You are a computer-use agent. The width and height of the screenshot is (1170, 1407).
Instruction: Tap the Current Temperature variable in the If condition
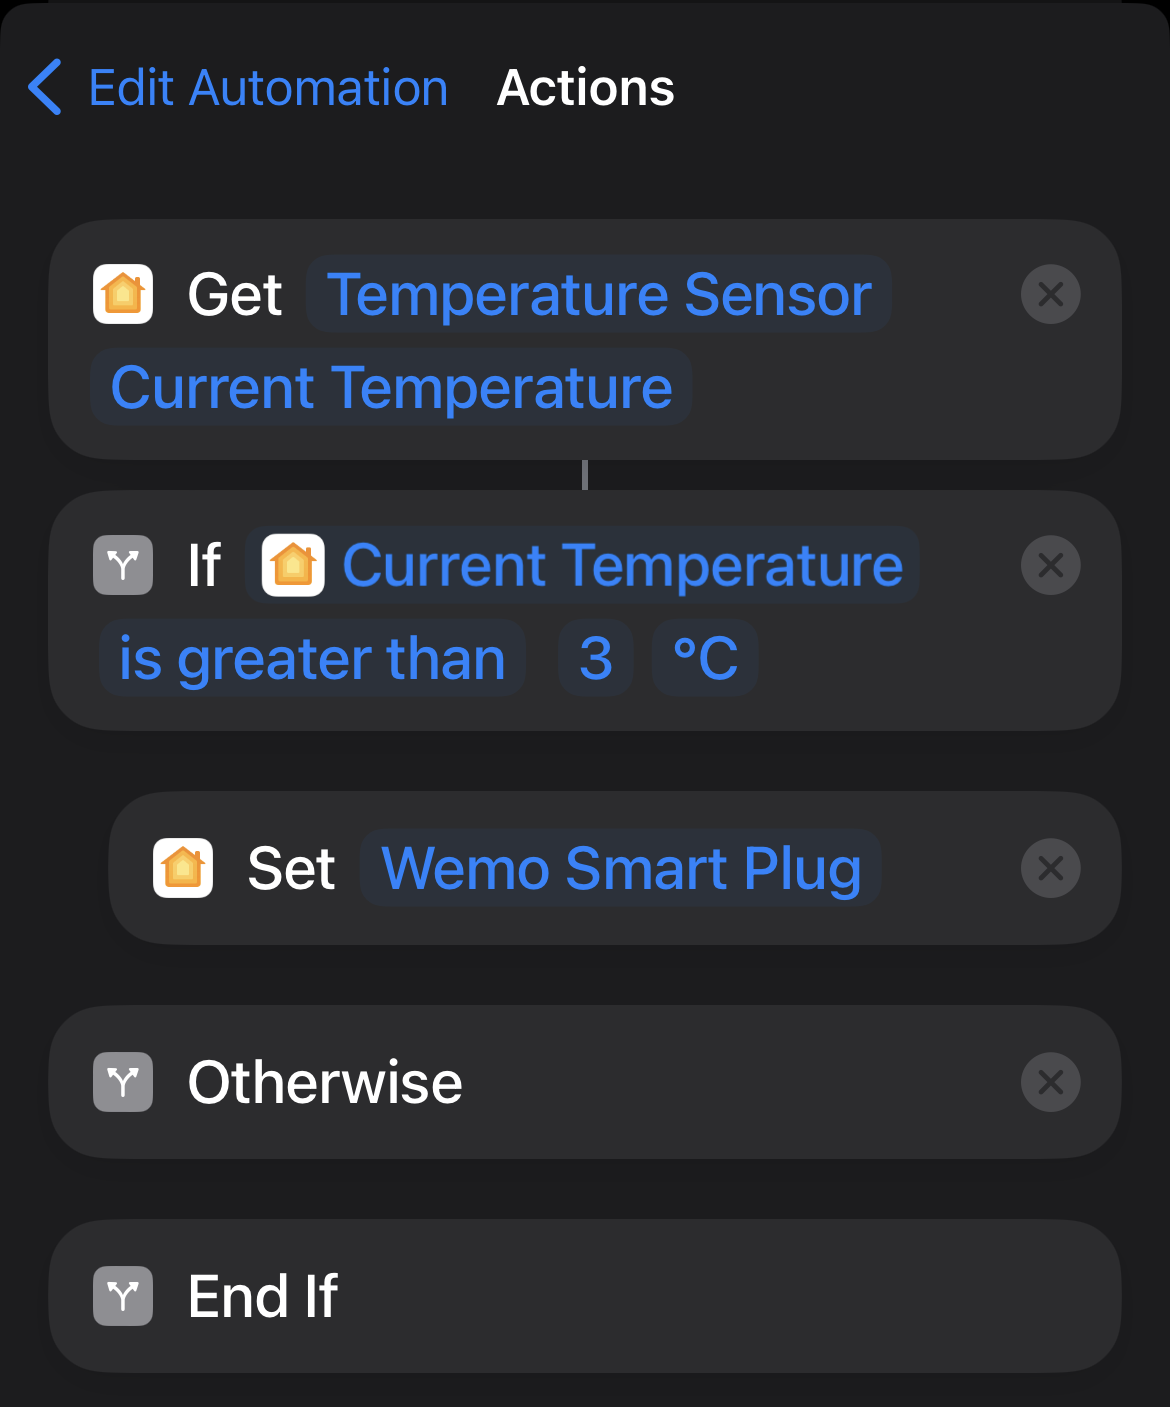tap(622, 565)
